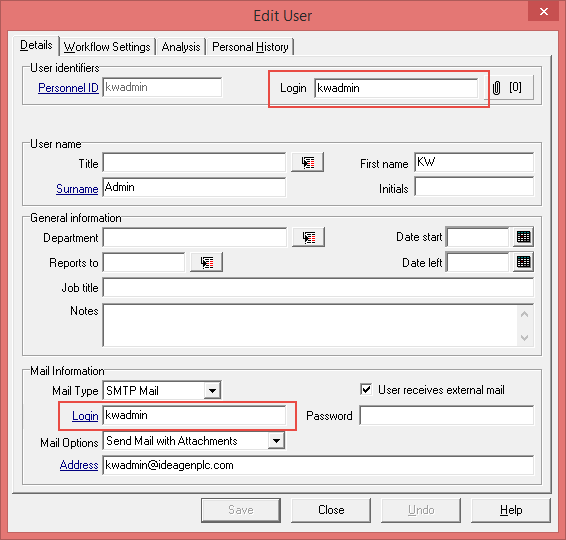Image resolution: width=566 pixels, height=540 pixels.
Task: Follow the Surname link
Action: click(77, 189)
